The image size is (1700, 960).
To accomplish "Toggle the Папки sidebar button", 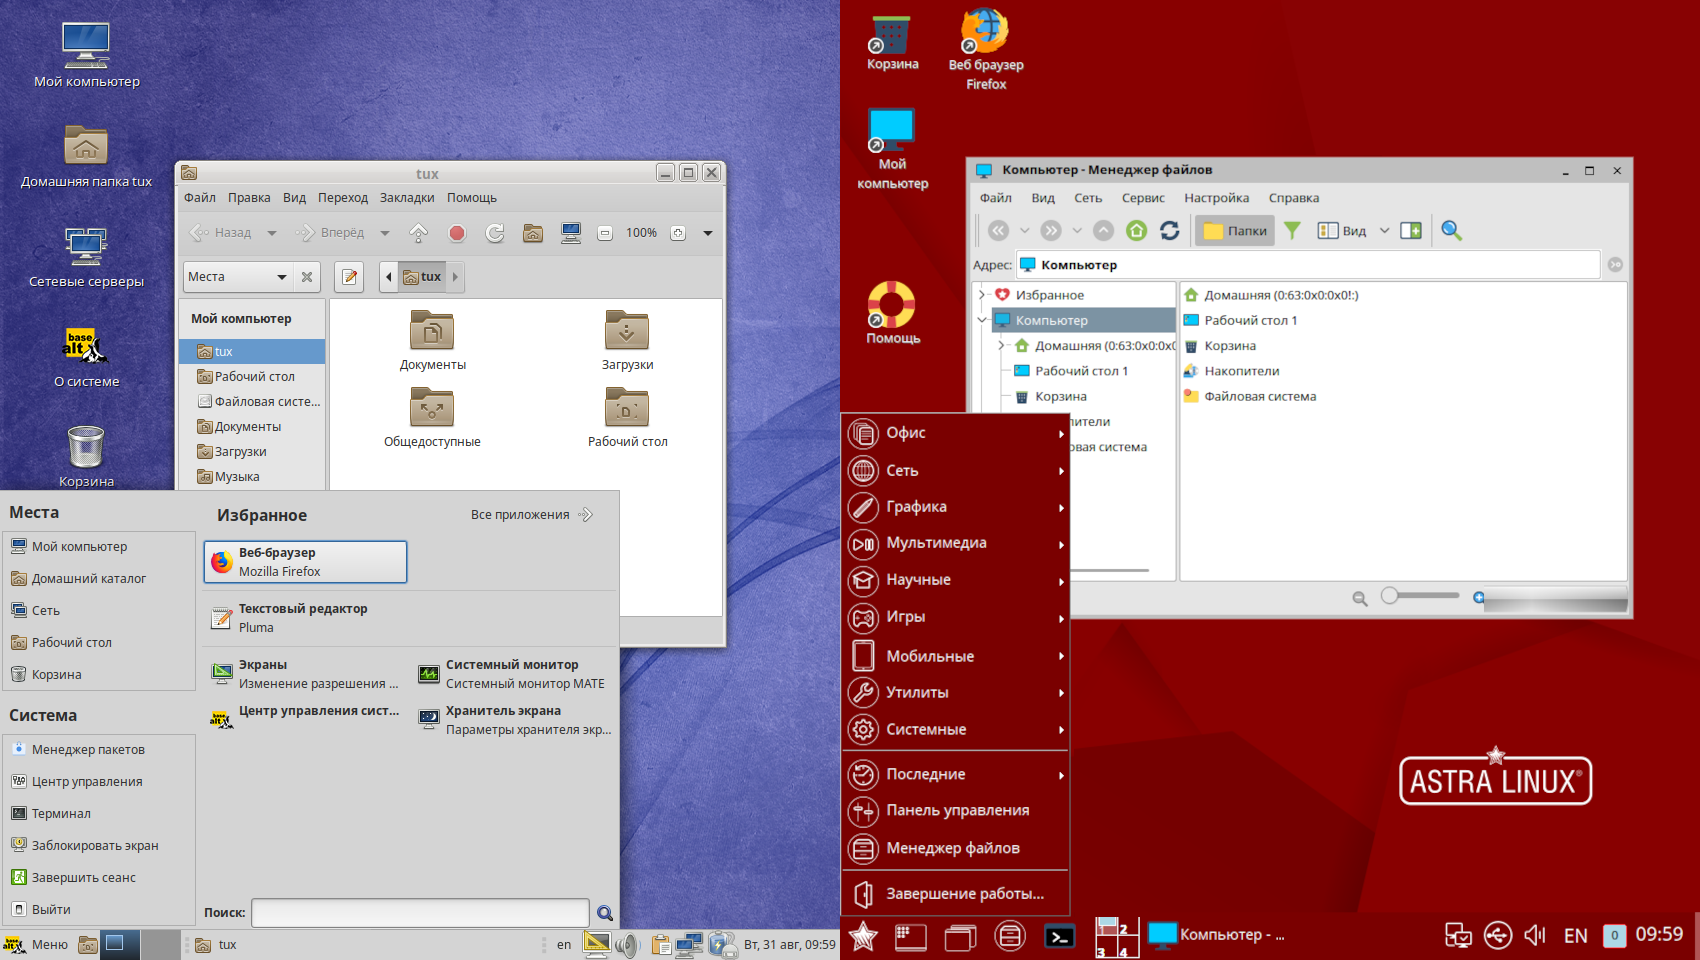I will [1234, 230].
